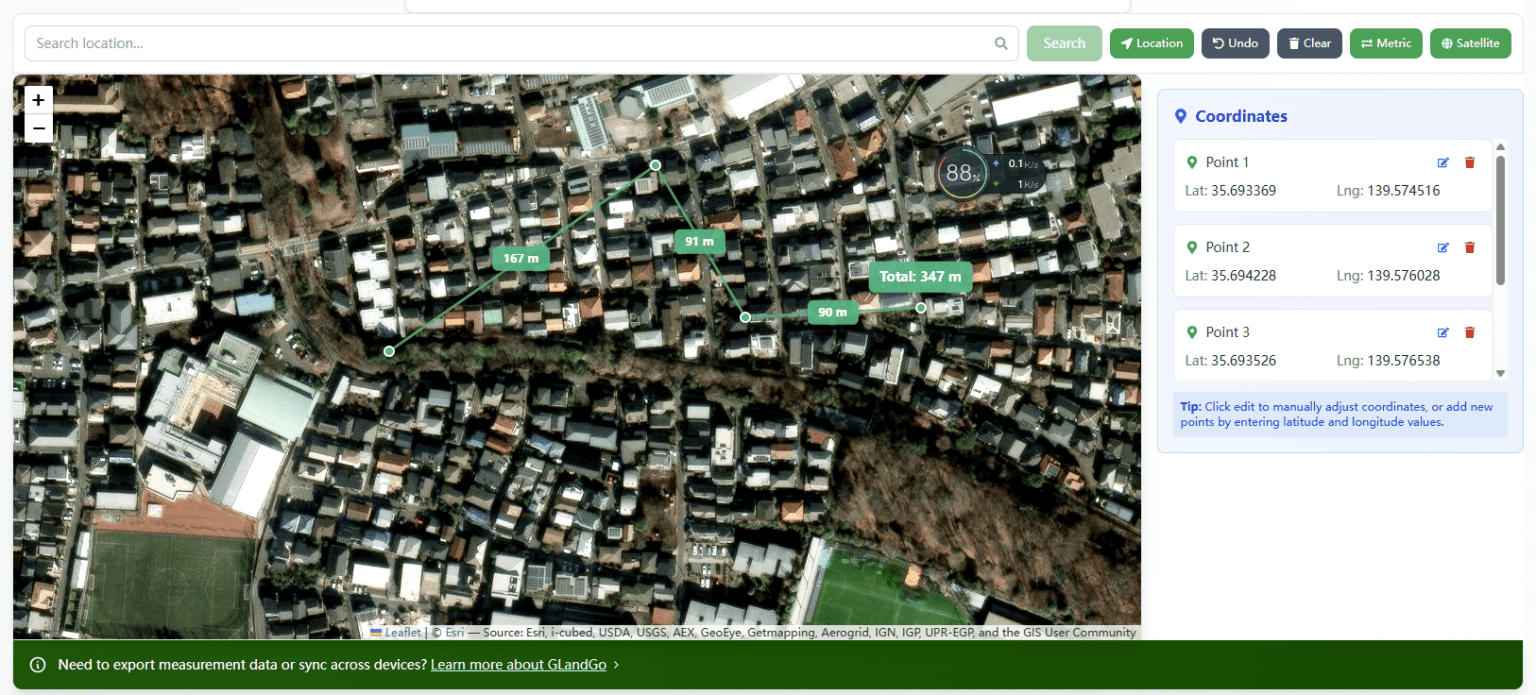Click the undo arrow icon on Undo button
Viewport: 1536px width, 695px height.
tap(1216, 43)
